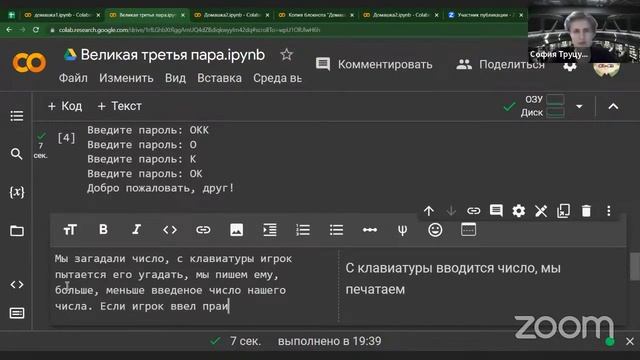
Task: Add a bulleted list
Action: [x=336, y=230]
